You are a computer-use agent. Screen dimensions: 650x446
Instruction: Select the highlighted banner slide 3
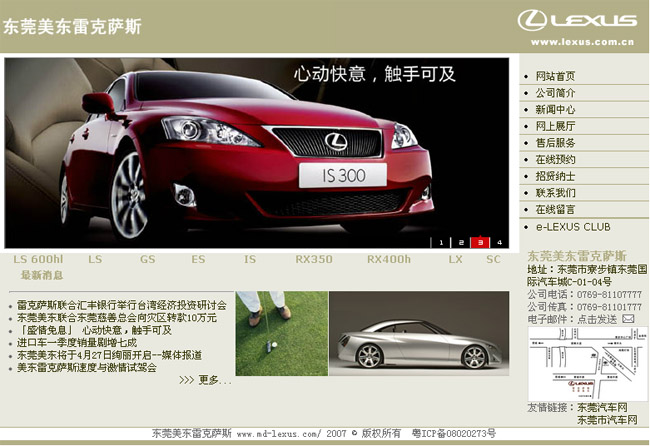(x=480, y=242)
